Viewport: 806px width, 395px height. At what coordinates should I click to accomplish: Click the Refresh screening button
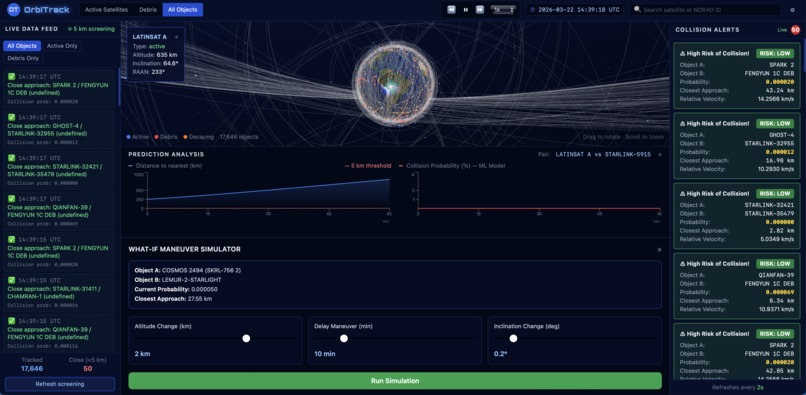point(60,384)
